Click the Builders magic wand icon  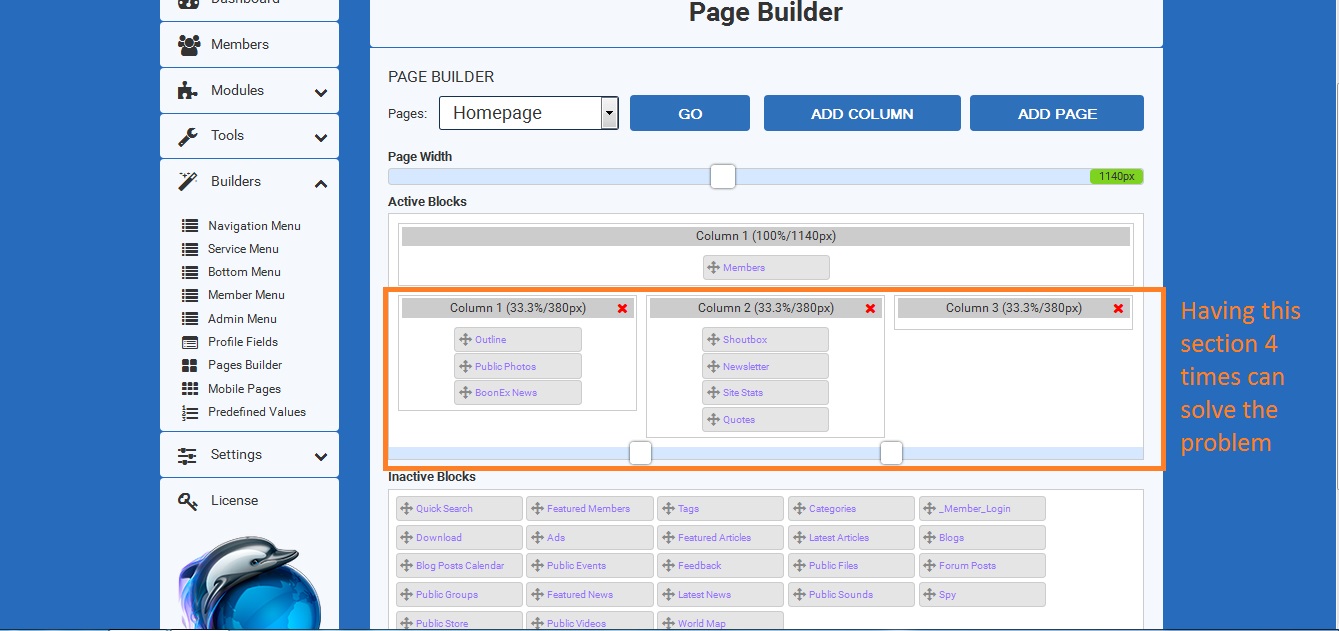[188, 182]
